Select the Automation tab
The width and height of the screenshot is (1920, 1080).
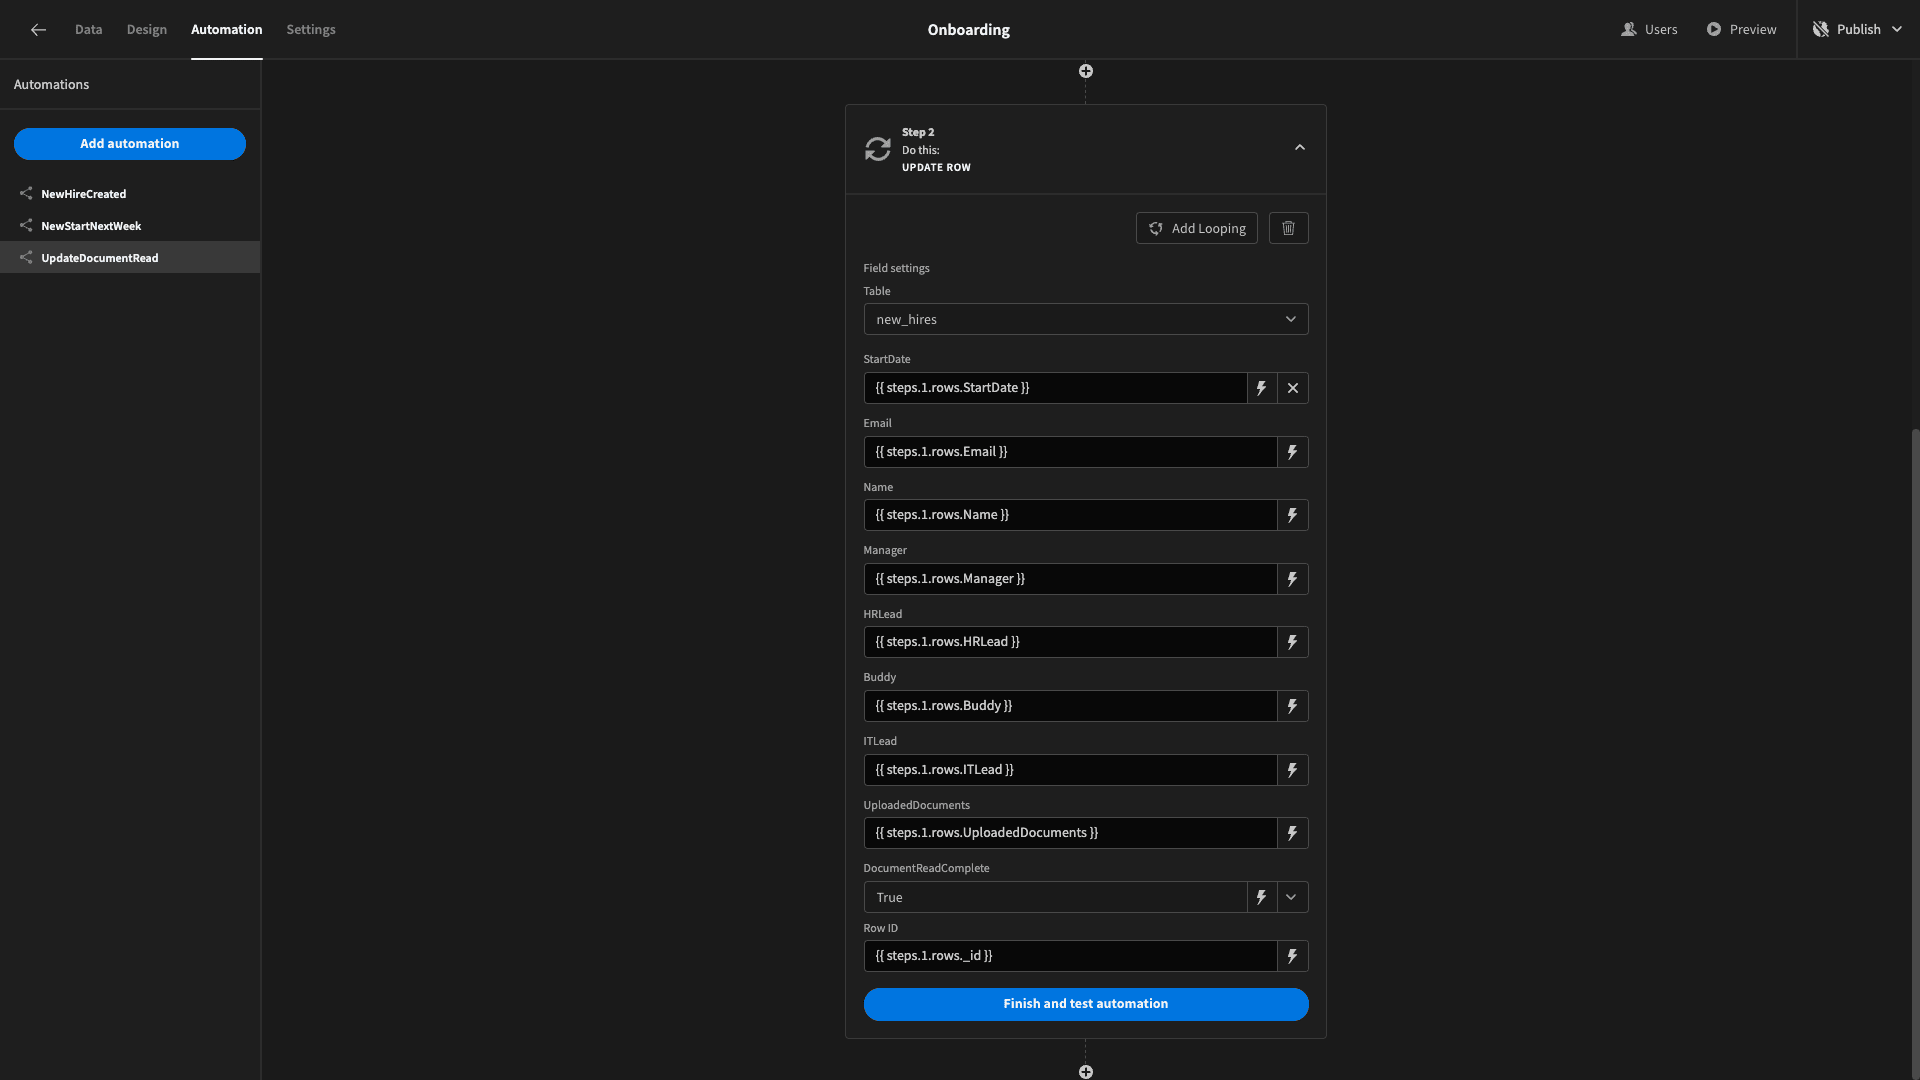(x=227, y=30)
